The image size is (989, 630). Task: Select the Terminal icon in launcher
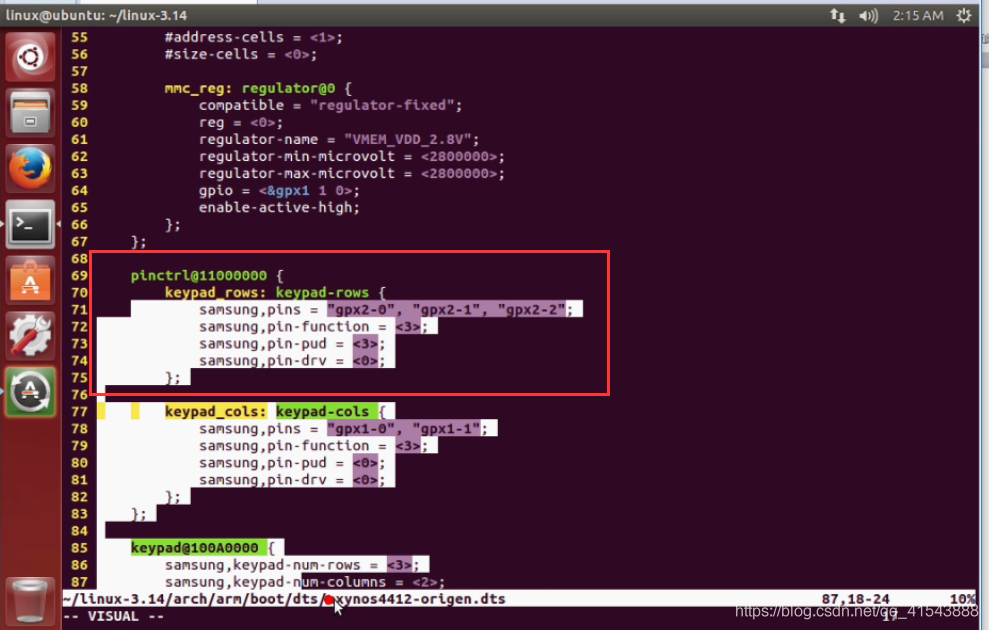point(30,225)
